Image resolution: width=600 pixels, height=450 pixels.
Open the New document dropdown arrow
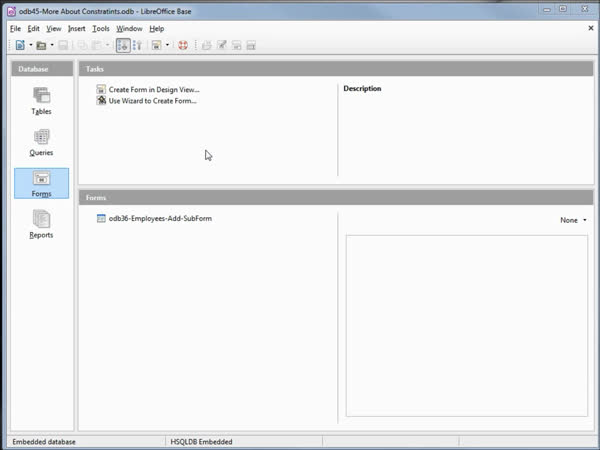pyautogui.click(x=31, y=45)
